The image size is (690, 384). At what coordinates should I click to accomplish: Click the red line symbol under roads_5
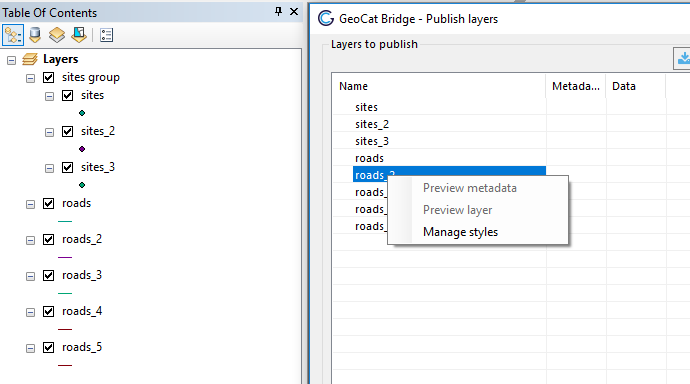tap(65, 365)
